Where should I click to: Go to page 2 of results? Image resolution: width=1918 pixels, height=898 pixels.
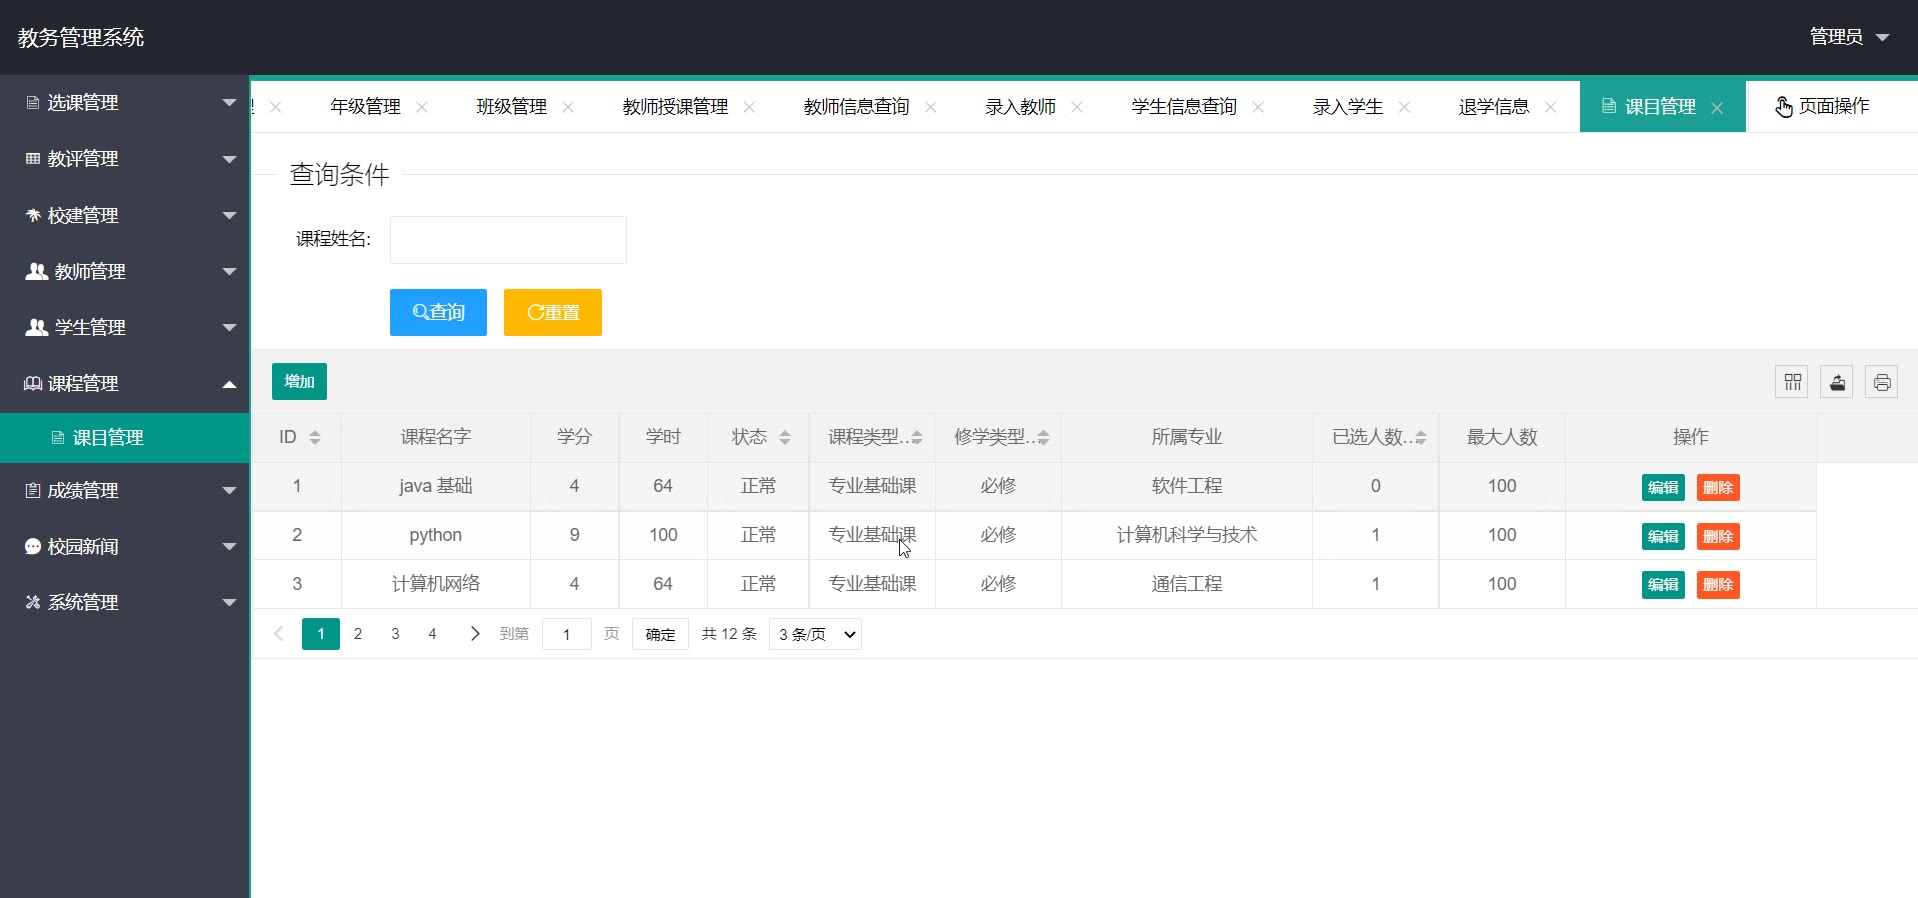click(358, 634)
